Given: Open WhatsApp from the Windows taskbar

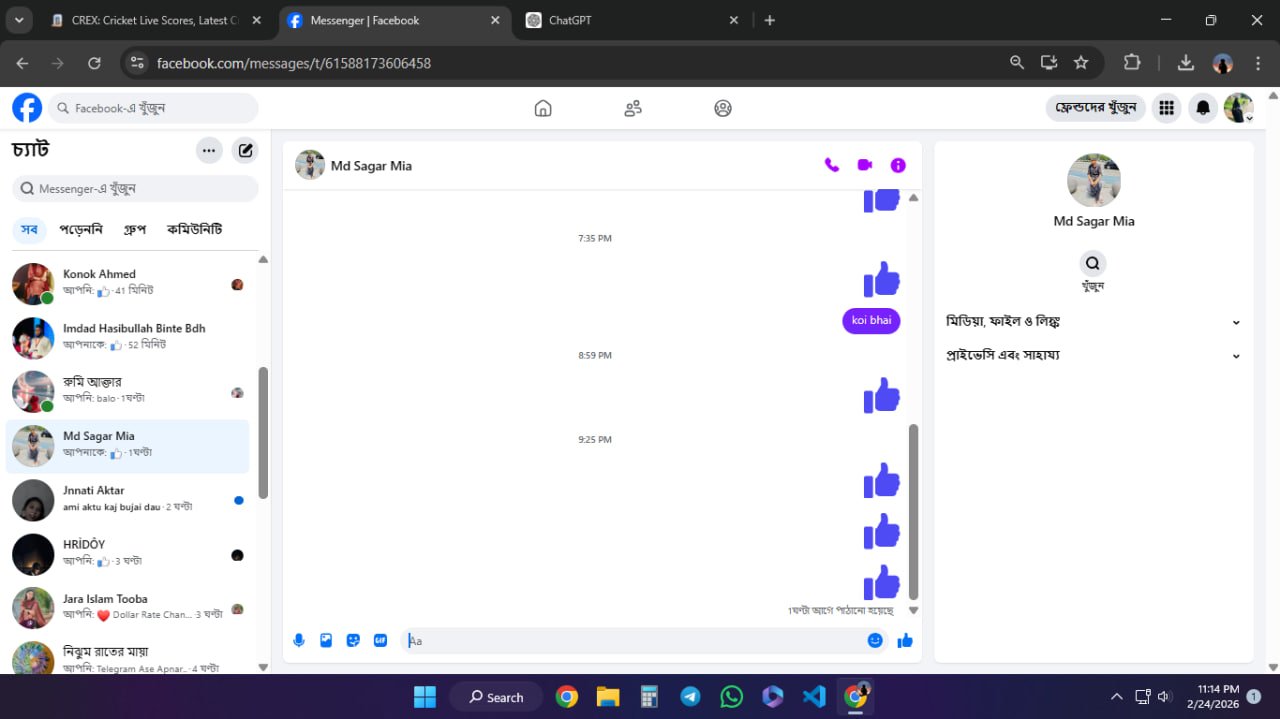Looking at the screenshot, I should coord(732,697).
